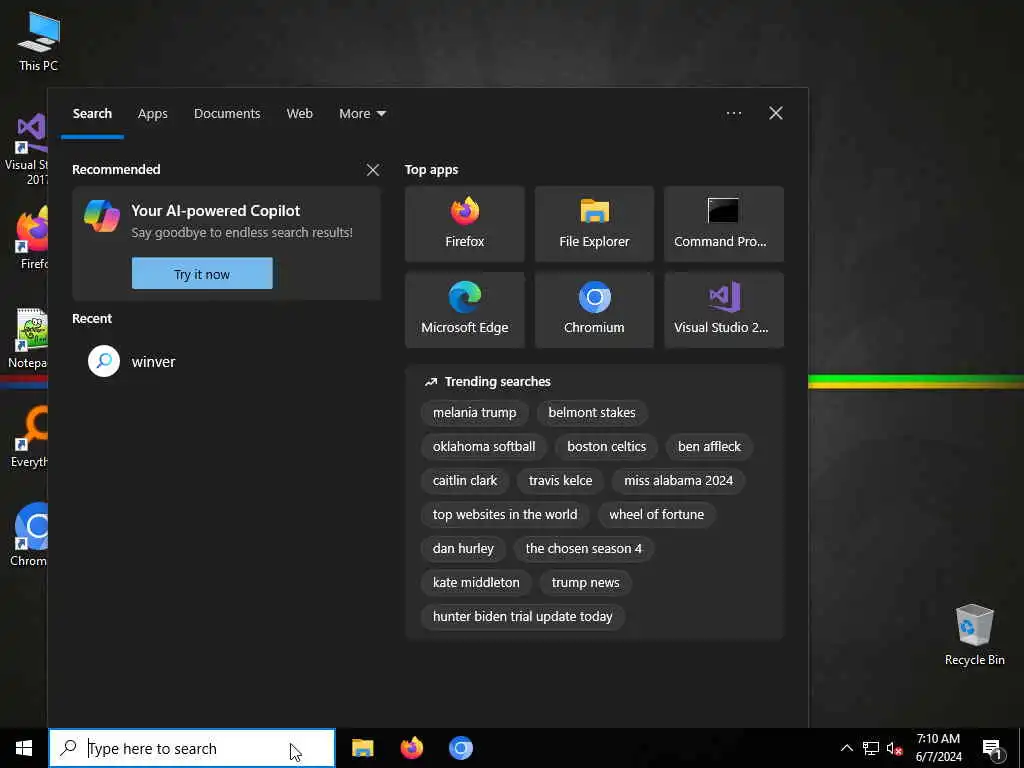Search trending melania trump

pyautogui.click(x=474, y=413)
